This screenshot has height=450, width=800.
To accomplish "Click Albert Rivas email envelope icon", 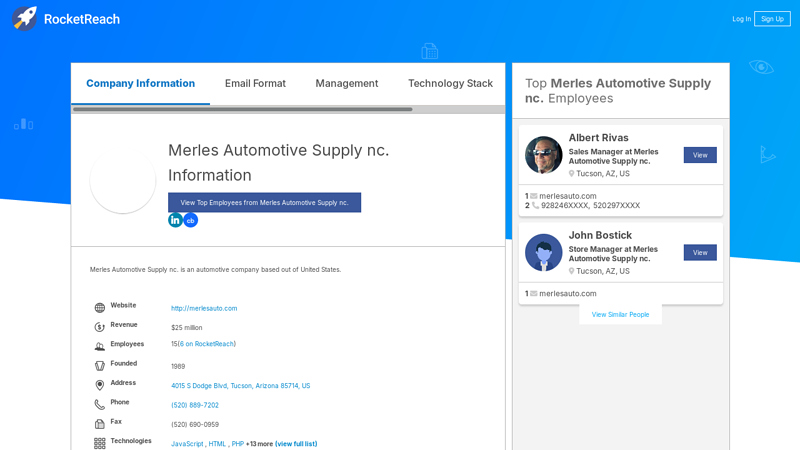I will [x=534, y=196].
